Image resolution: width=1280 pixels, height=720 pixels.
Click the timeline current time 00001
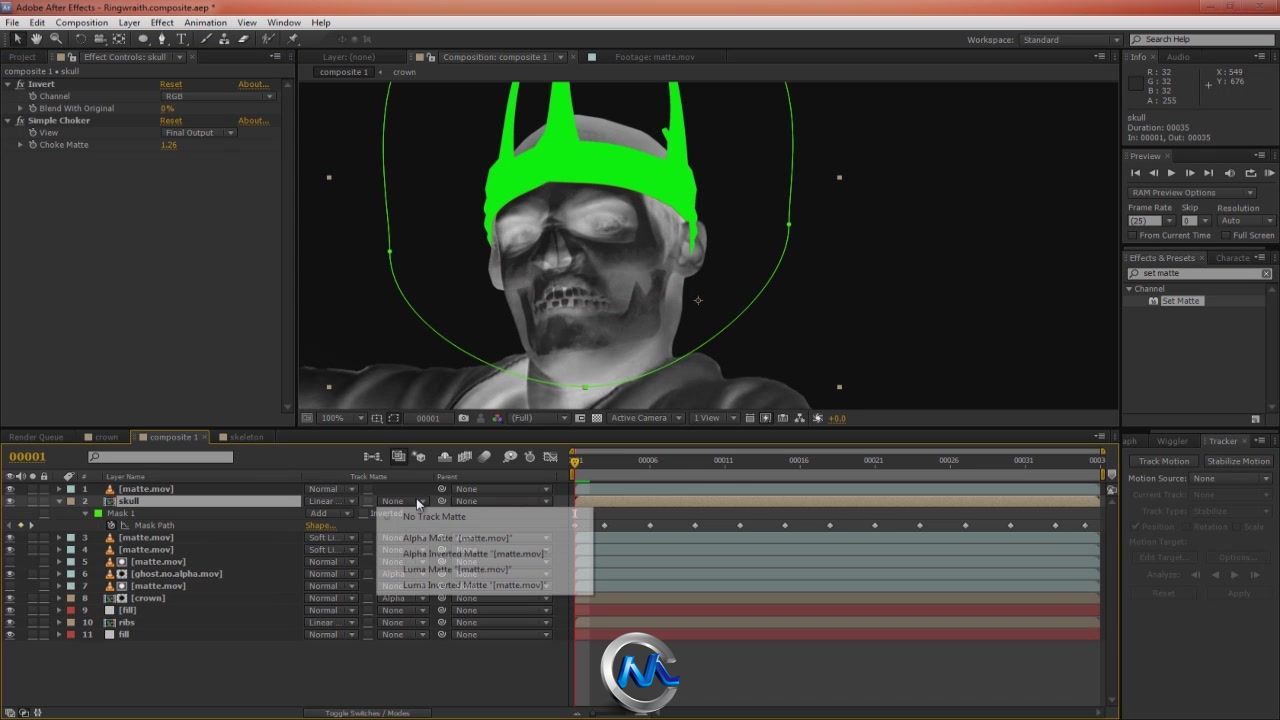27,457
